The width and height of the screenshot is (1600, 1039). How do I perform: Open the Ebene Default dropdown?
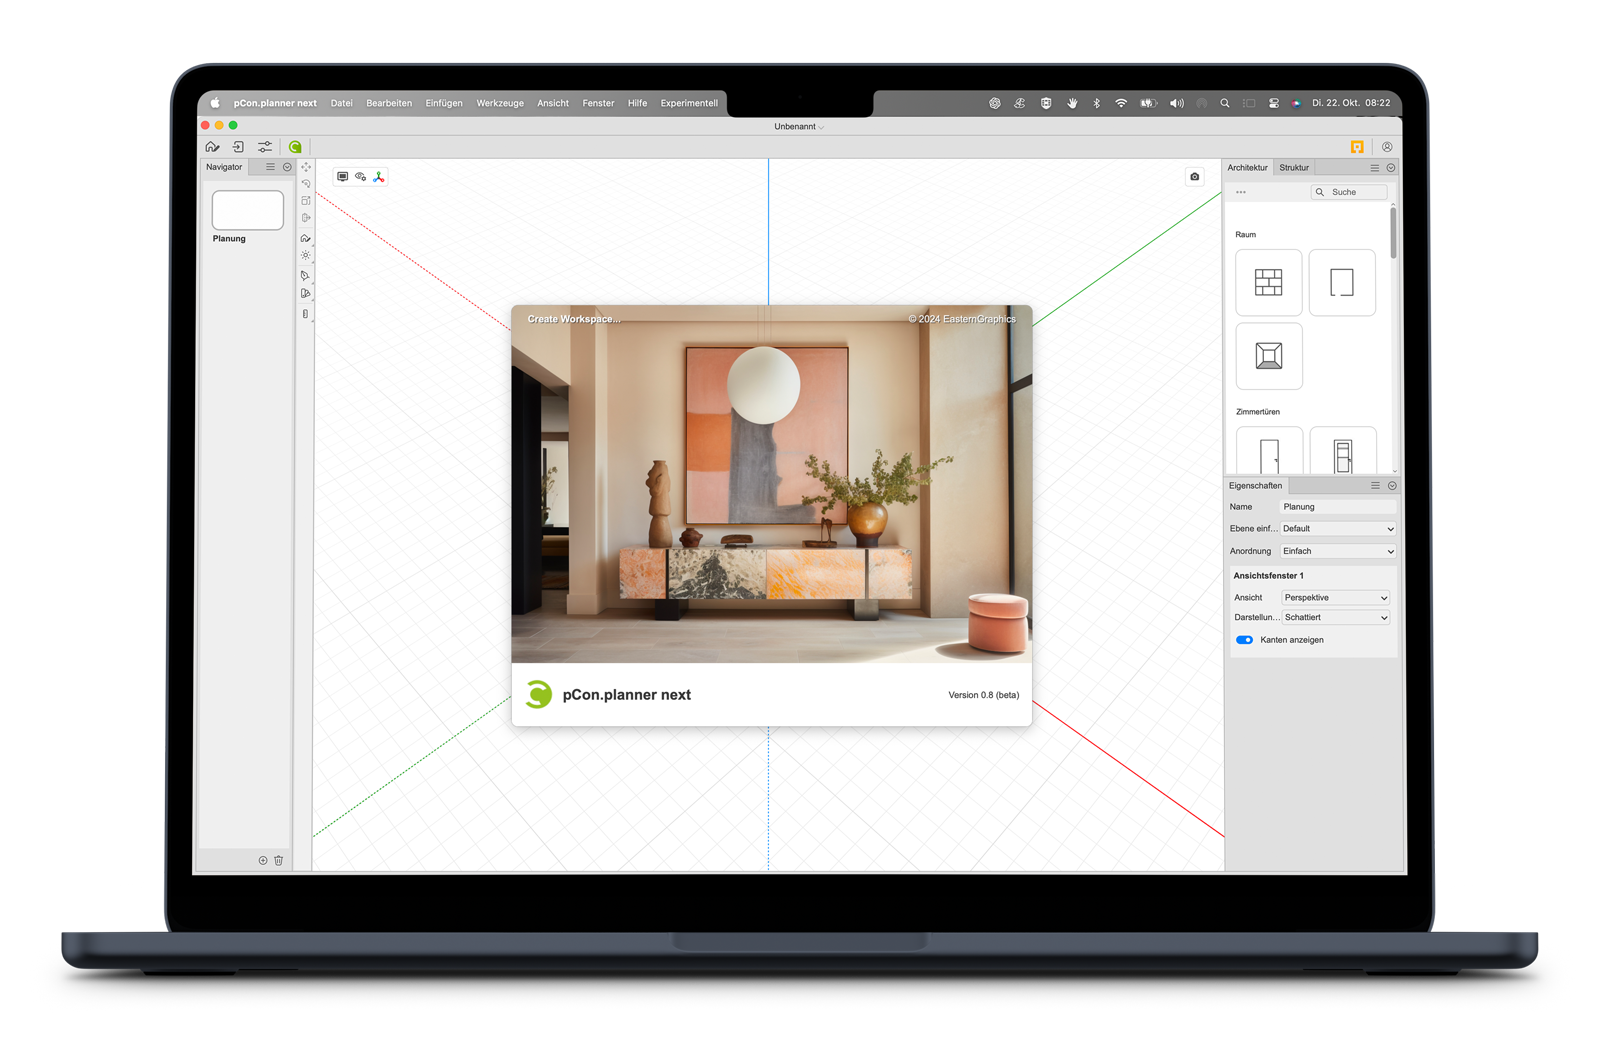coord(1337,529)
